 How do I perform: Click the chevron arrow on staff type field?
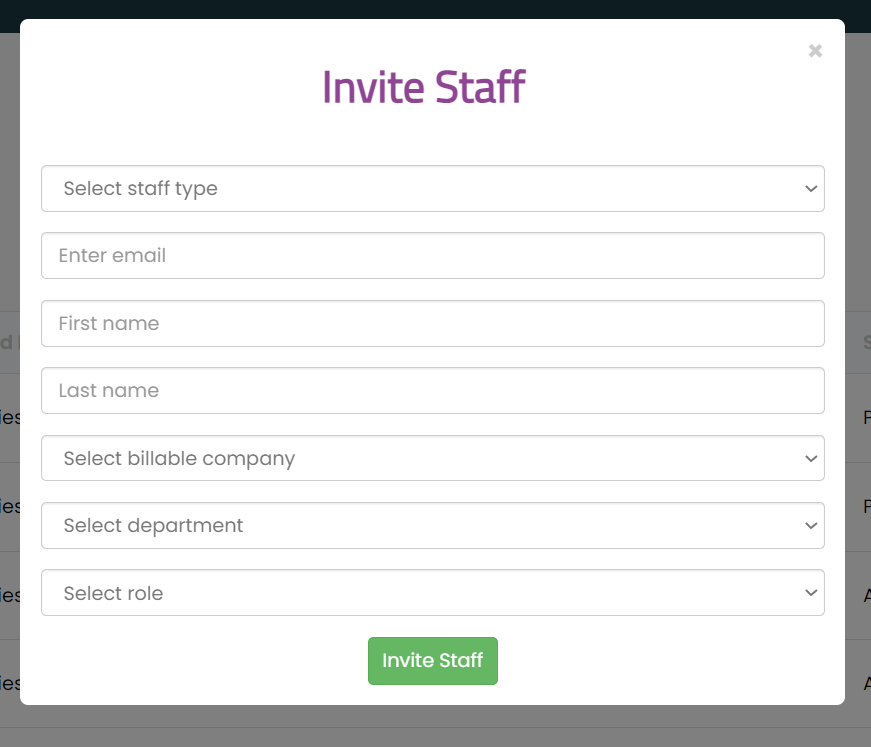tap(810, 189)
